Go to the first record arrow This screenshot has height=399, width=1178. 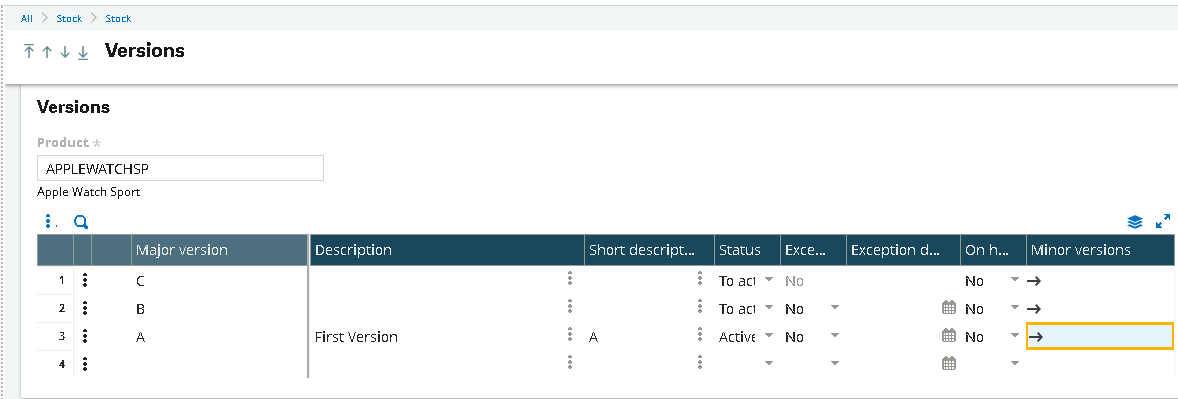click(29, 51)
